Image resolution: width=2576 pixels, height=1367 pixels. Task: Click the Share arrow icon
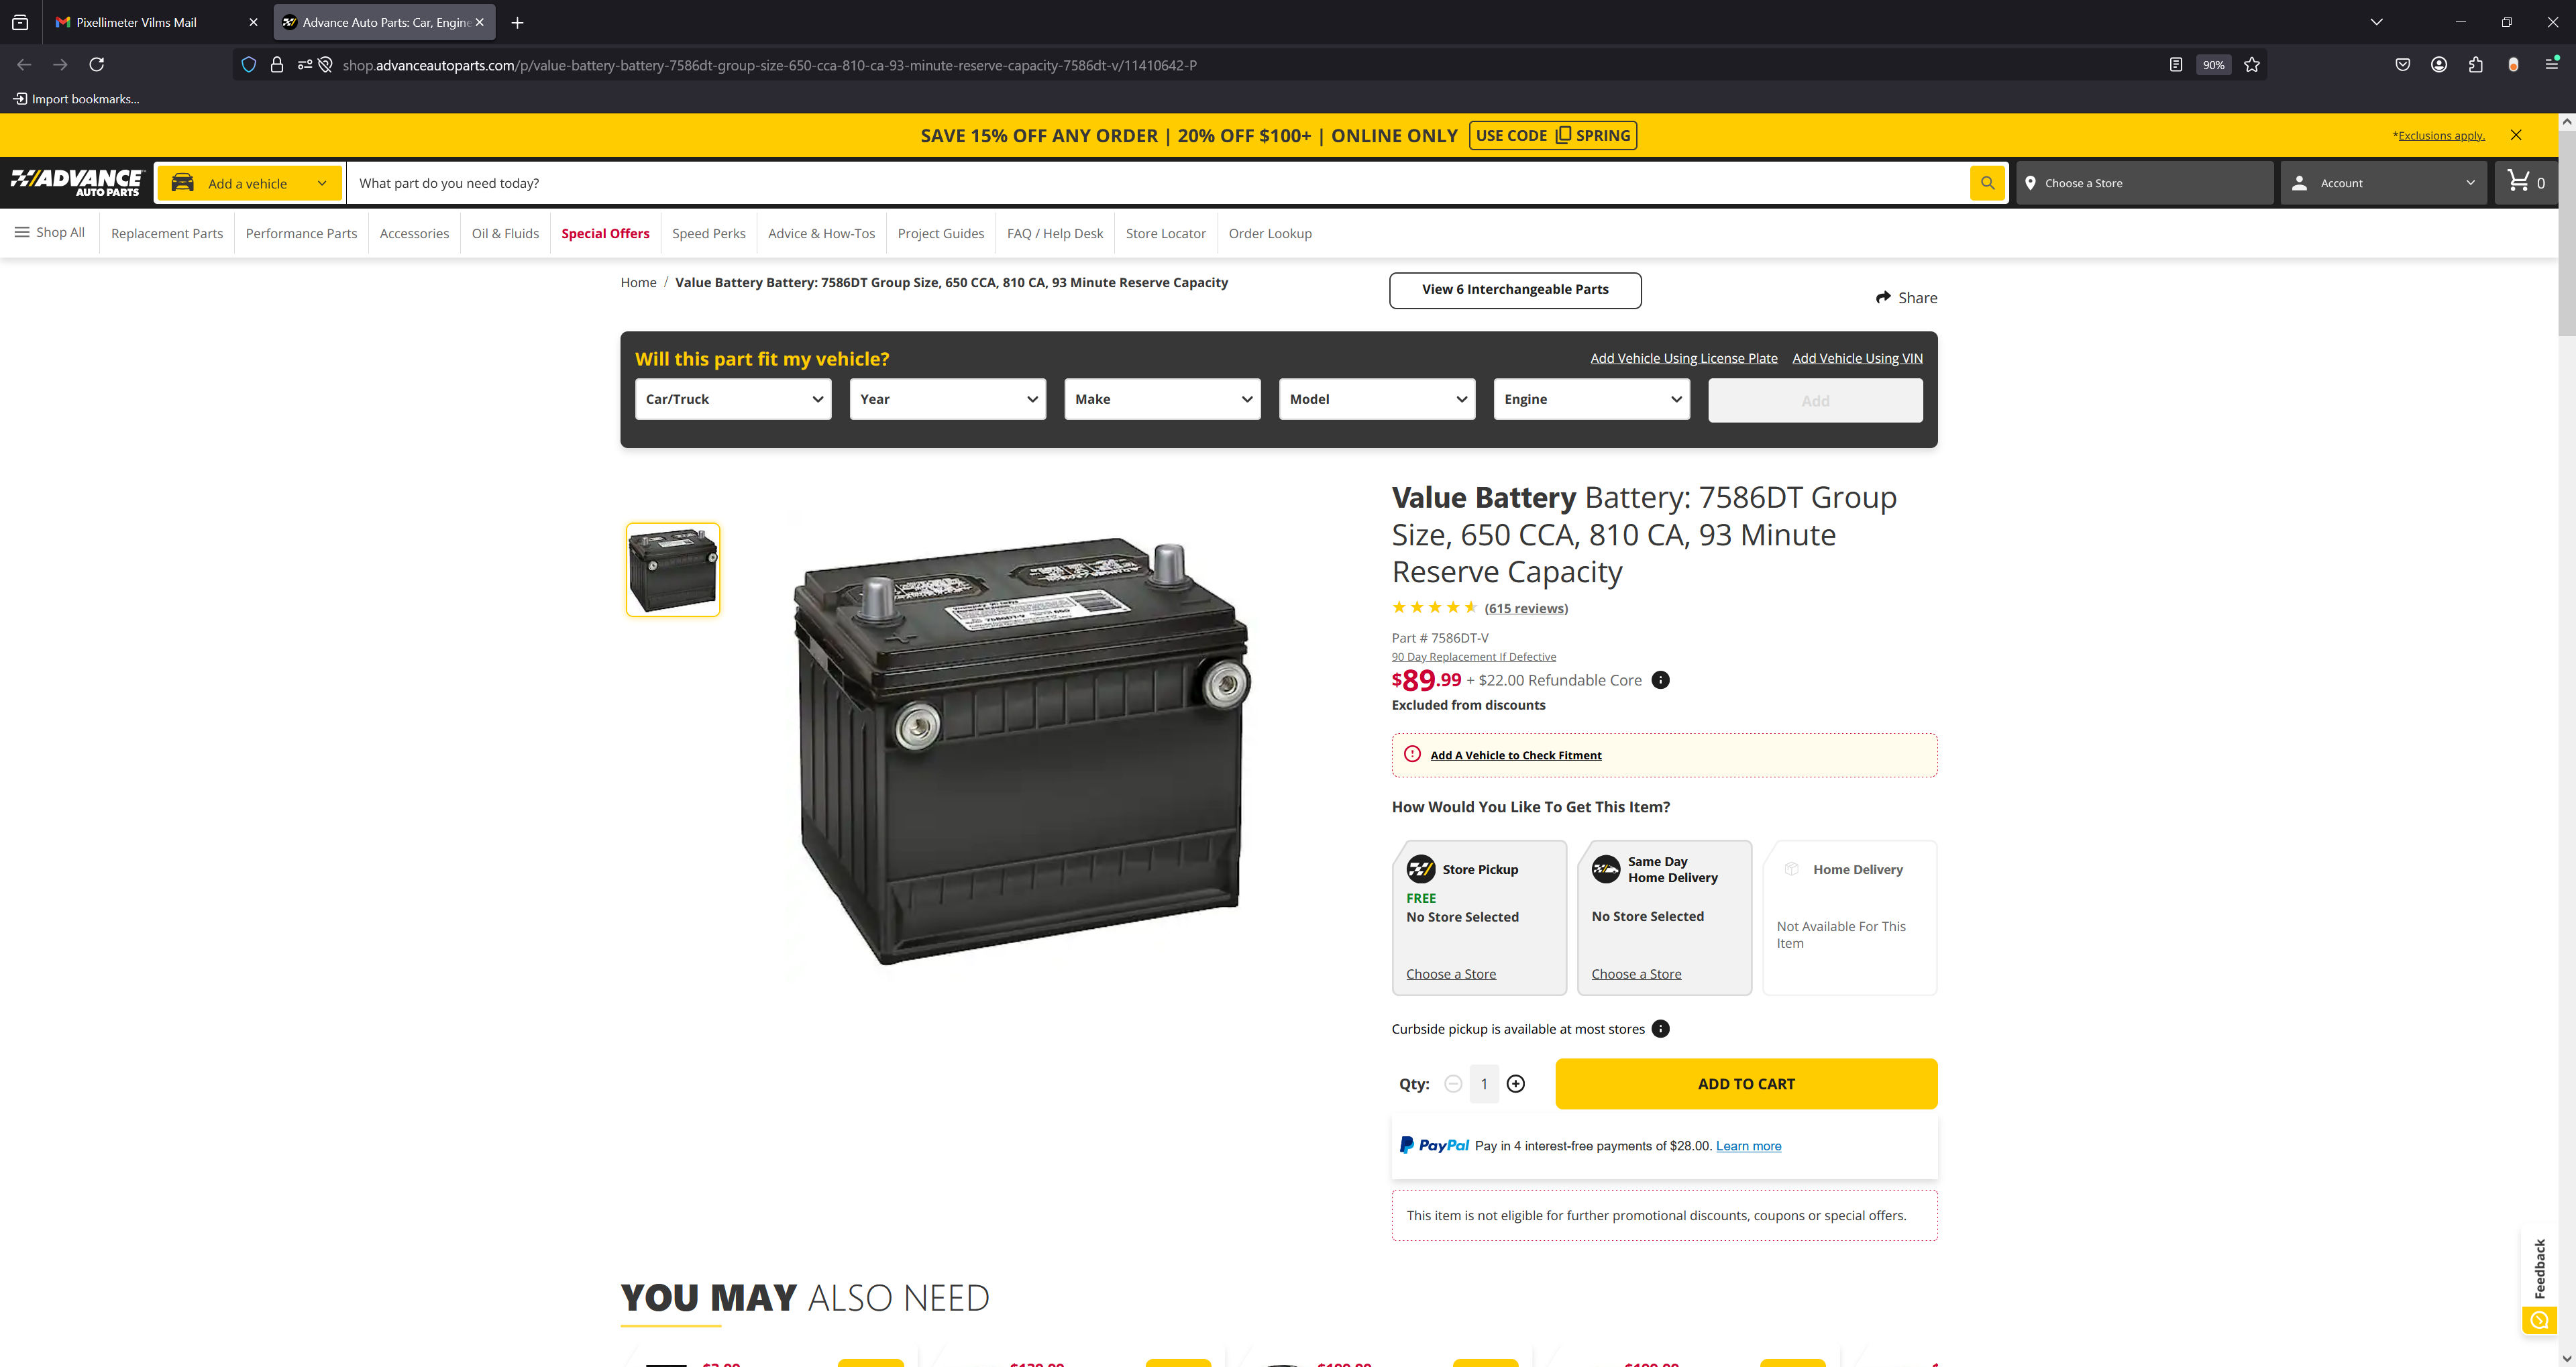pyautogui.click(x=1883, y=297)
